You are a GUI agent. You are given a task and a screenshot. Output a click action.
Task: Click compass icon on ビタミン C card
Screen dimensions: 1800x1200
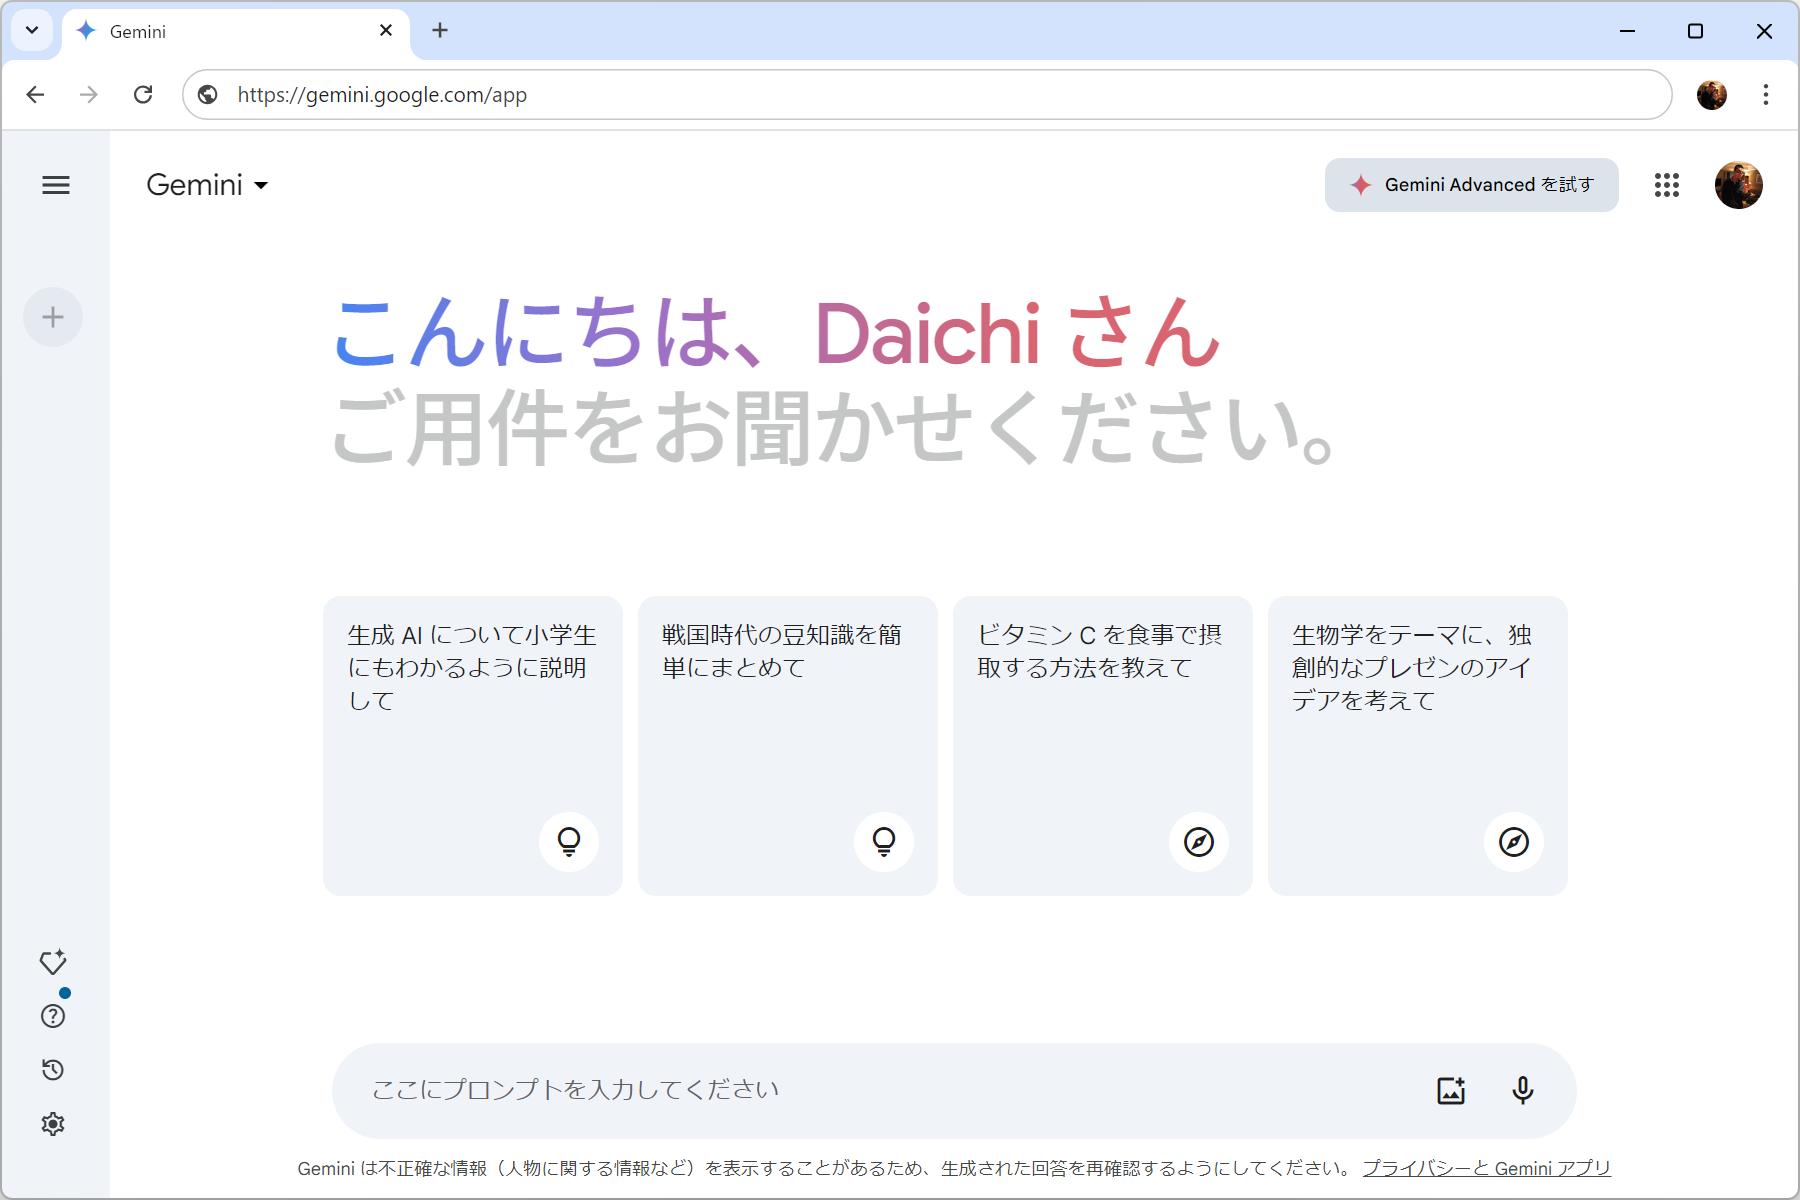(1199, 842)
